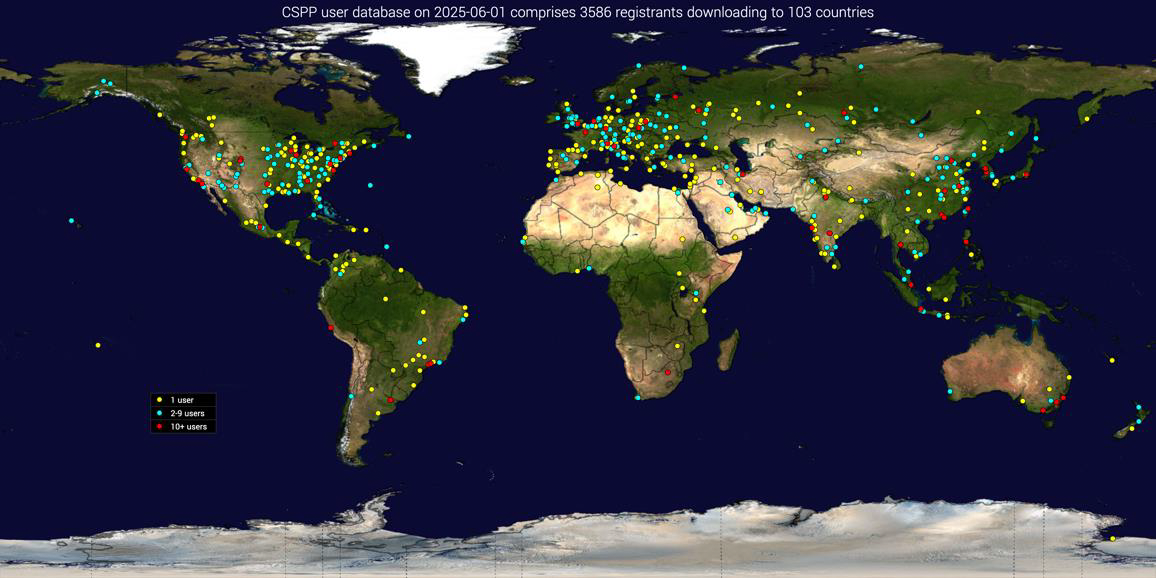Viewport: 1156px width, 578px height.
Task: Select the yellow marker on the Kamchatka peninsula
Action: 1086,119
